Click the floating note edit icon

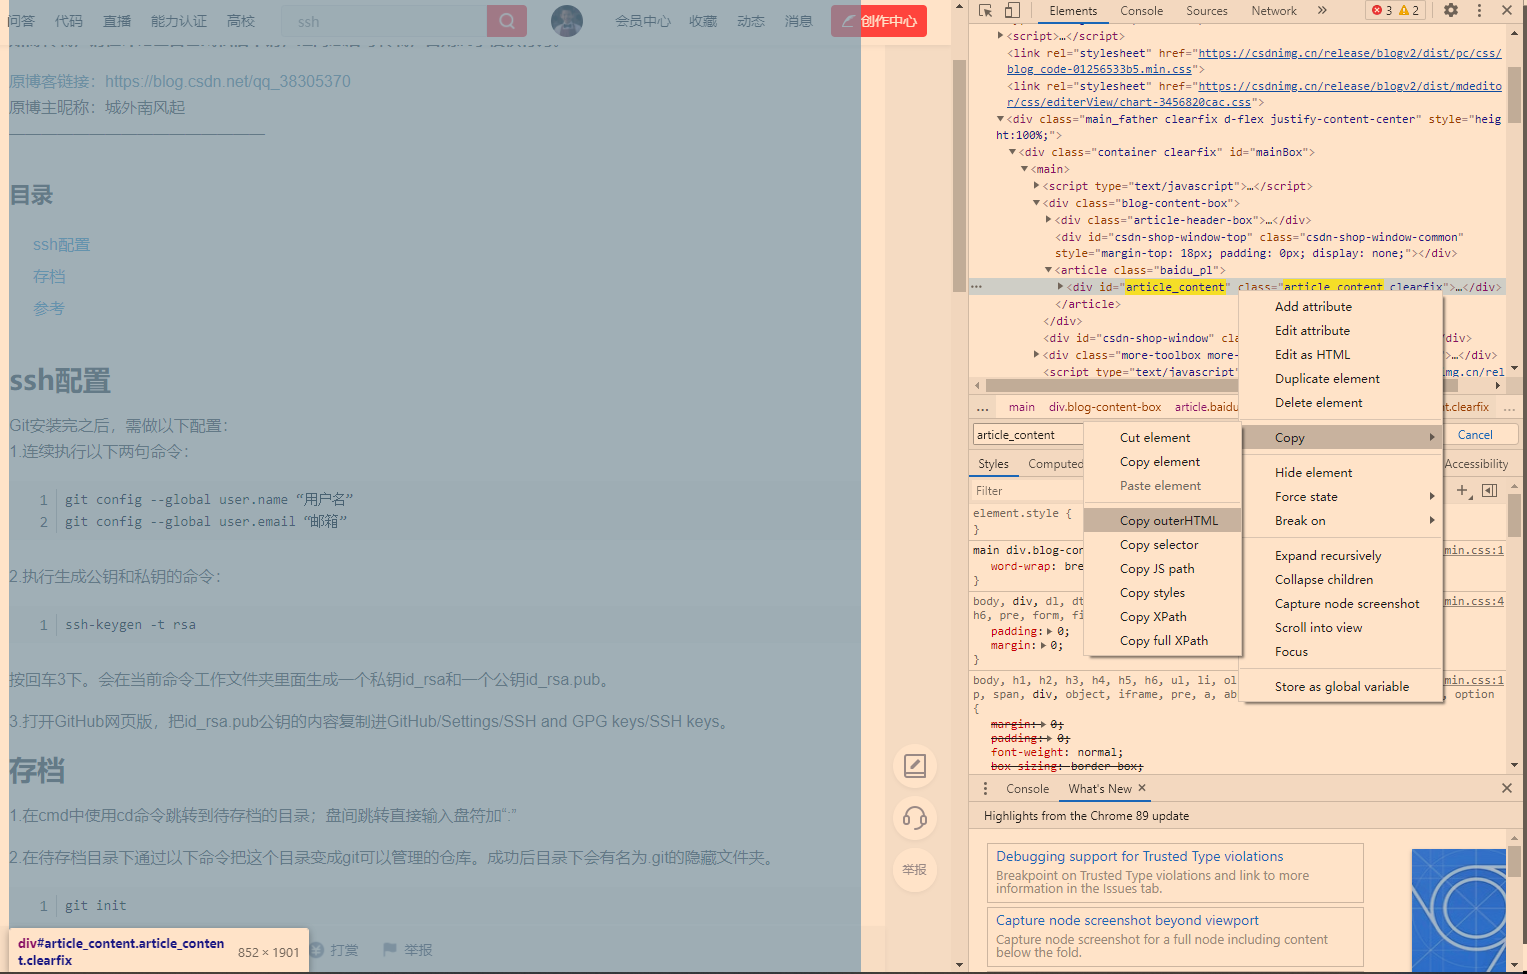pos(915,766)
